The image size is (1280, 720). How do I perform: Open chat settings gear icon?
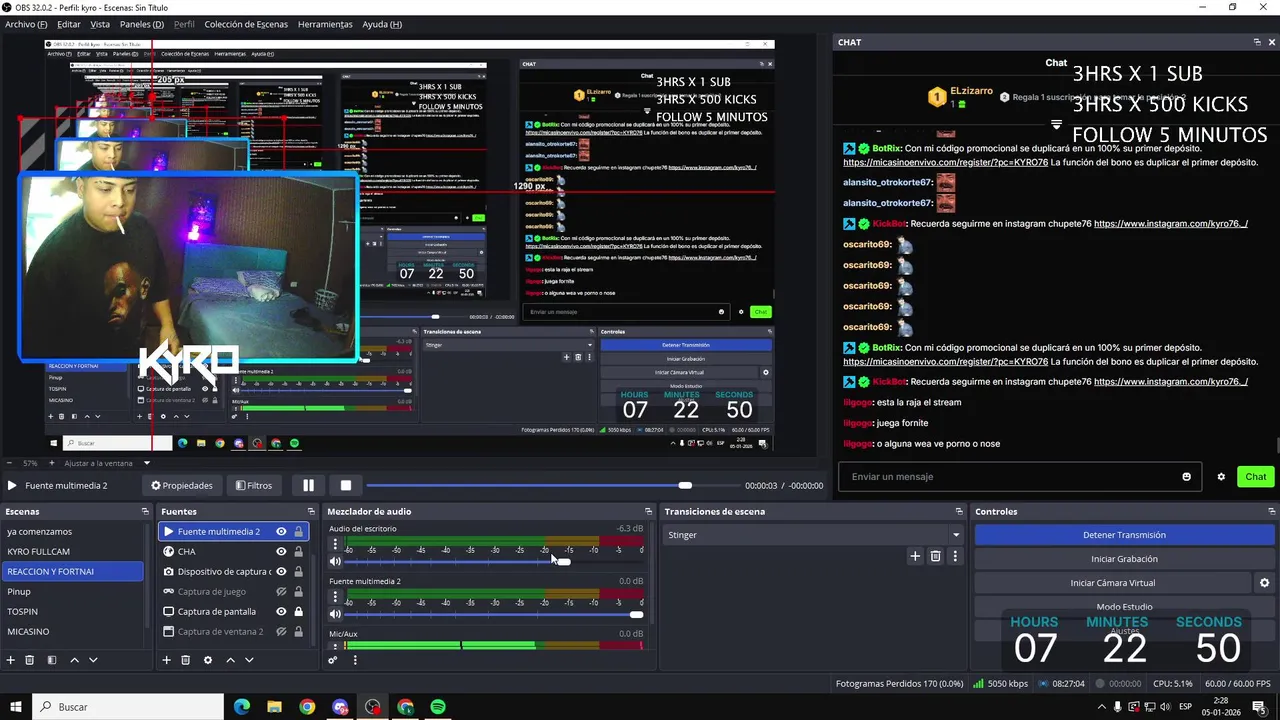1221,477
